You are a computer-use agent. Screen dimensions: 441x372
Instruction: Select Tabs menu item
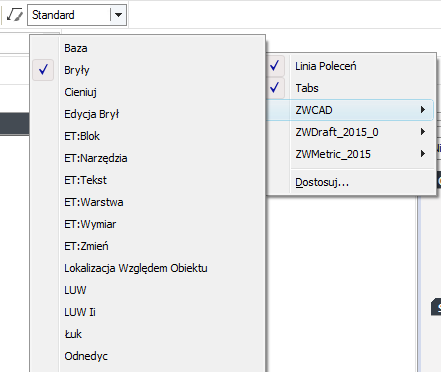[351, 88]
